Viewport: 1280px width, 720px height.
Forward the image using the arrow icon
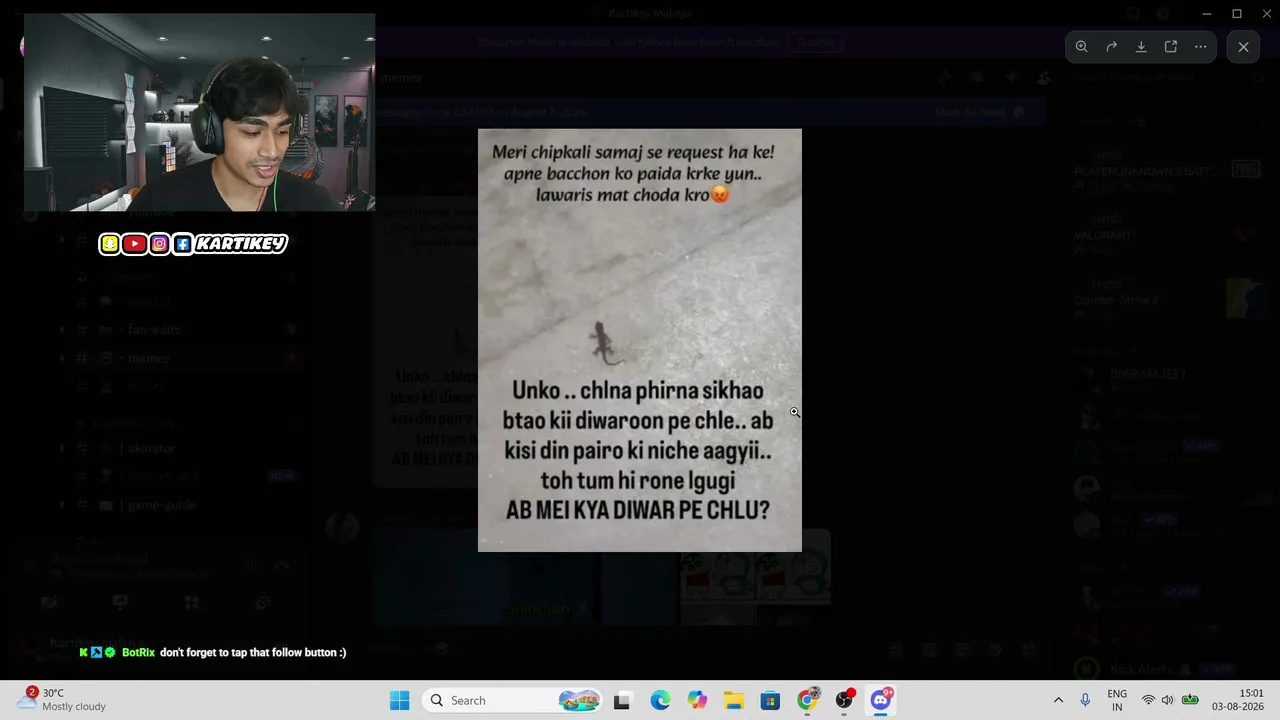pos(1111,47)
